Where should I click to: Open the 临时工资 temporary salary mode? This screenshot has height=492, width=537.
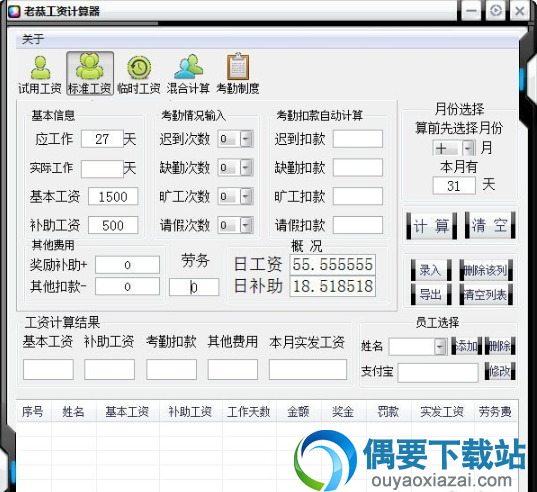(139, 74)
